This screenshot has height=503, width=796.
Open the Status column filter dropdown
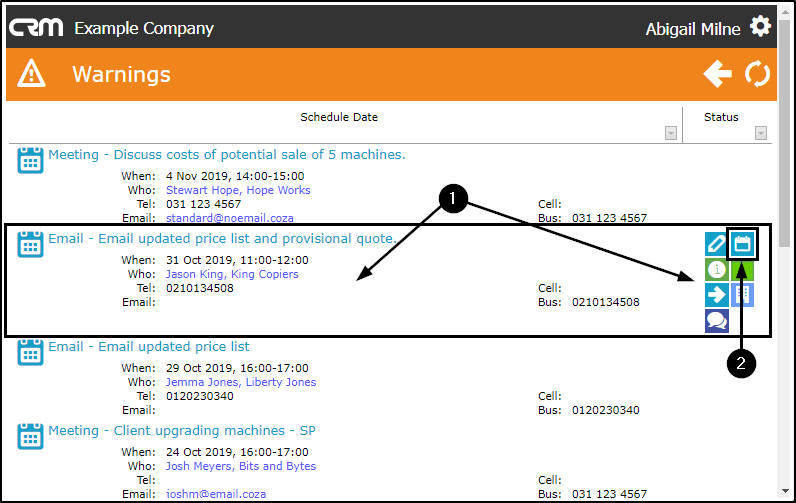pyautogui.click(x=760, y=133)
